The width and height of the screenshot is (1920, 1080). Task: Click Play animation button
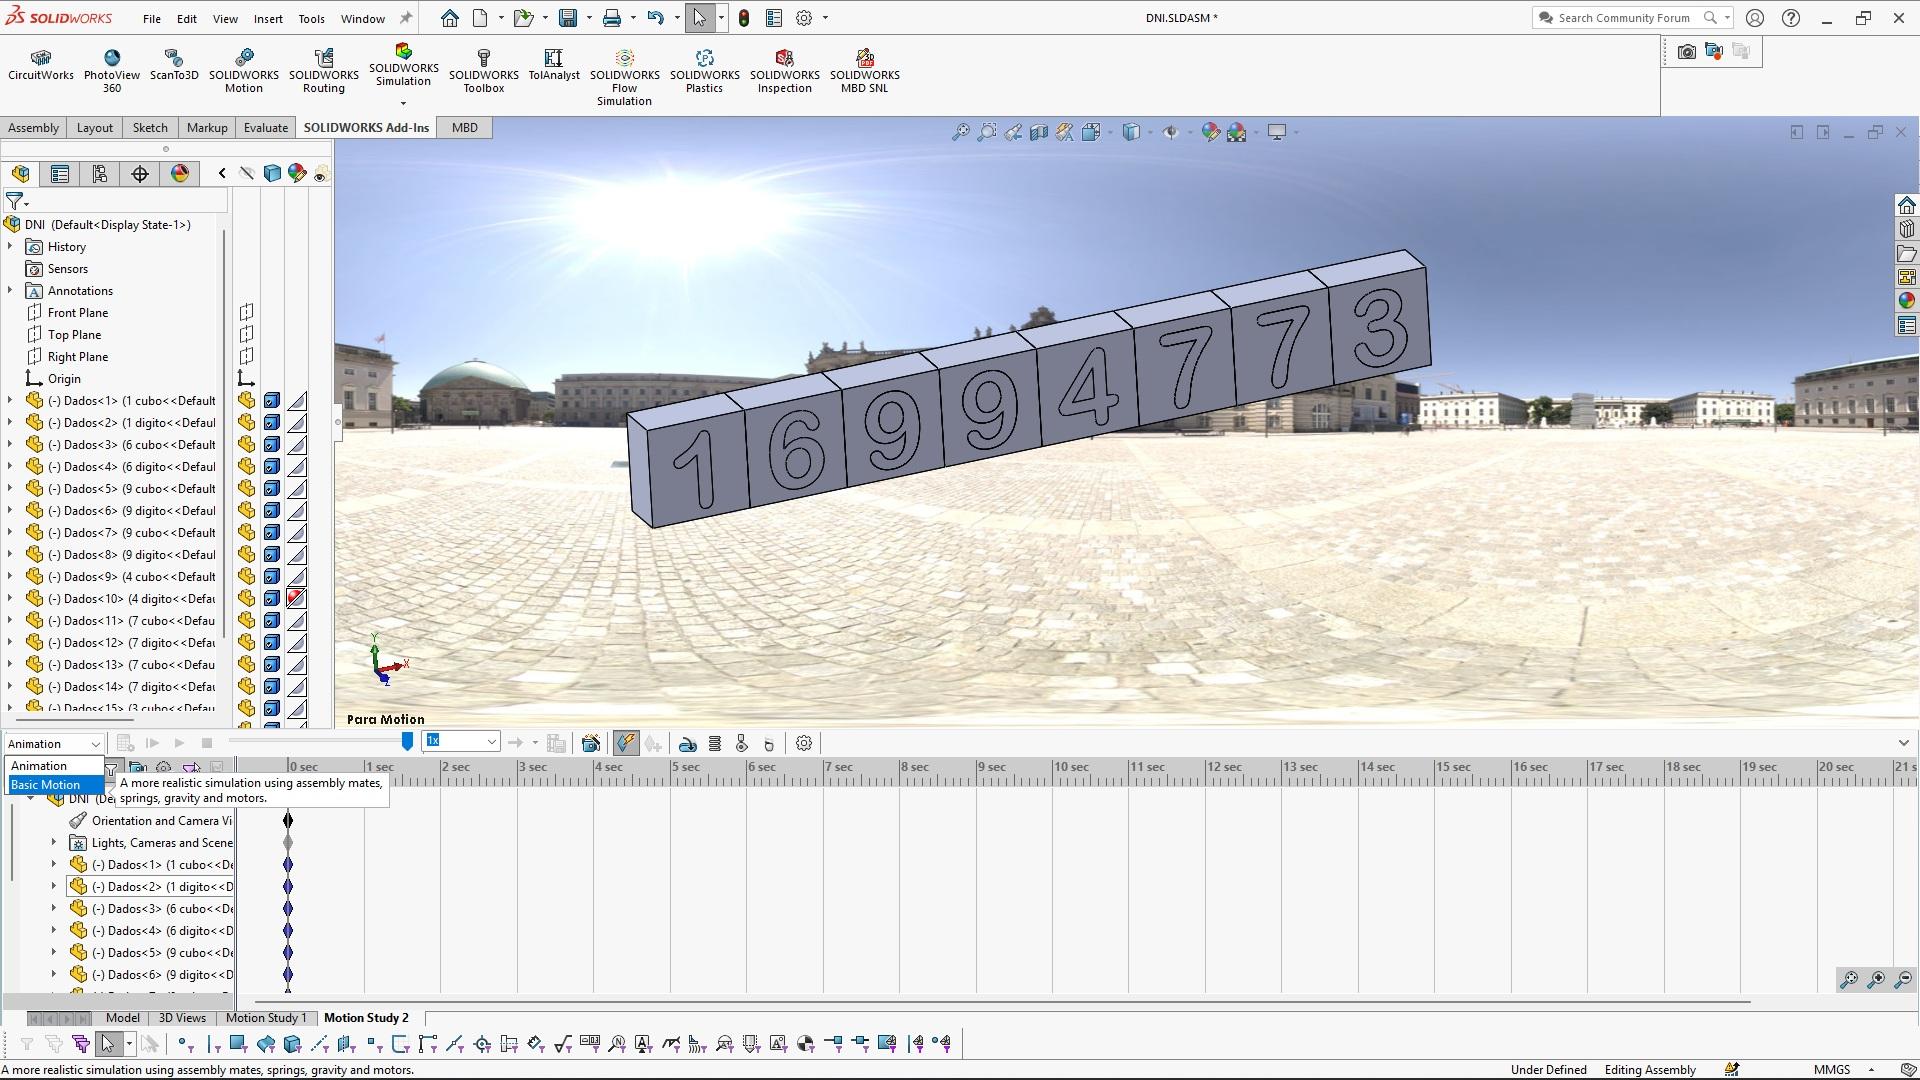[179, 743]
